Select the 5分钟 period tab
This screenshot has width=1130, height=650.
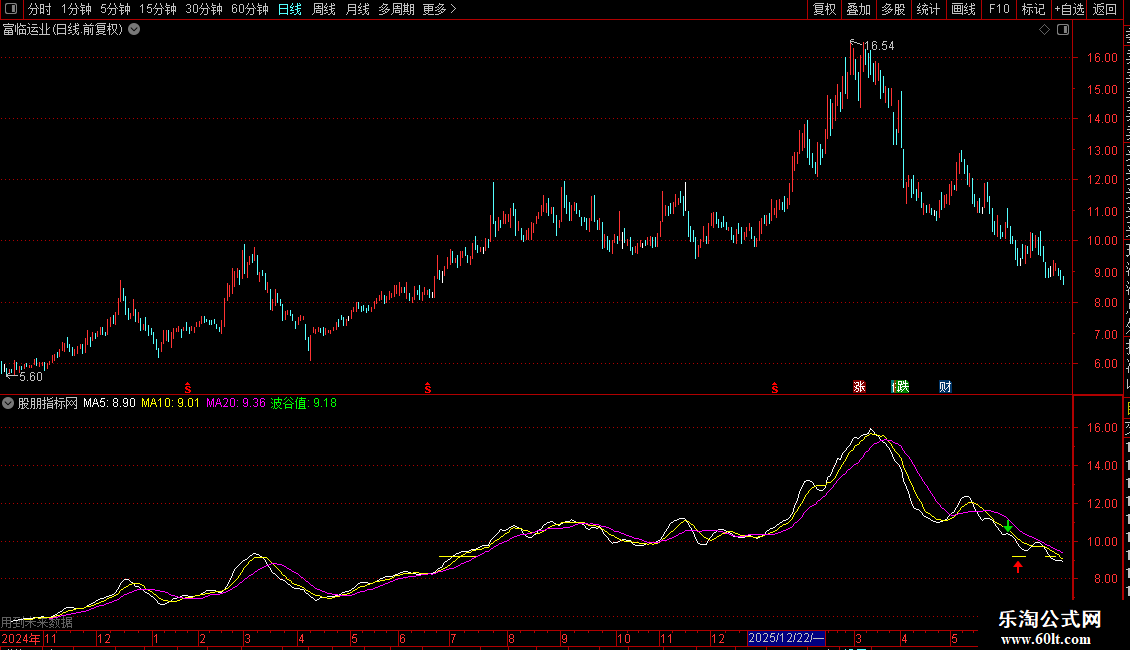point(115,9)
